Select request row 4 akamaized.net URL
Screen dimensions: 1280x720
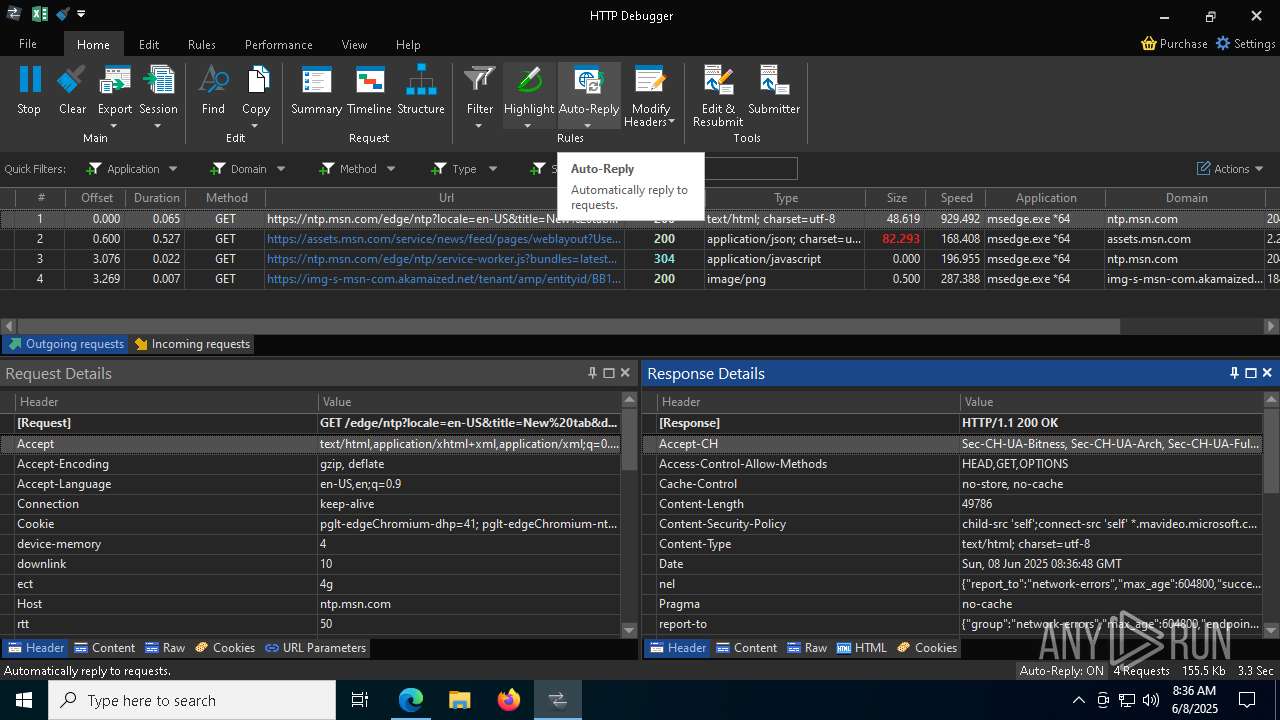[x=444, y=279]
